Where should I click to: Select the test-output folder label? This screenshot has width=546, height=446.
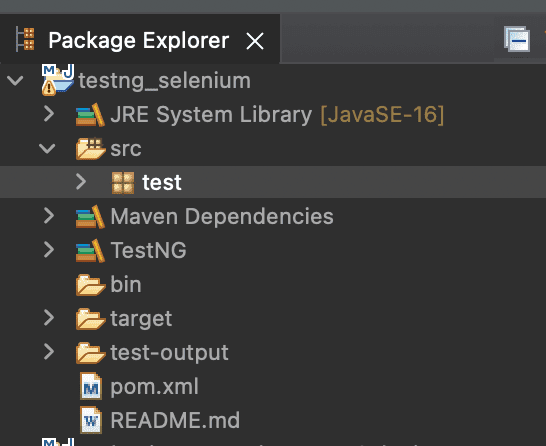click(x=169, y=353)
